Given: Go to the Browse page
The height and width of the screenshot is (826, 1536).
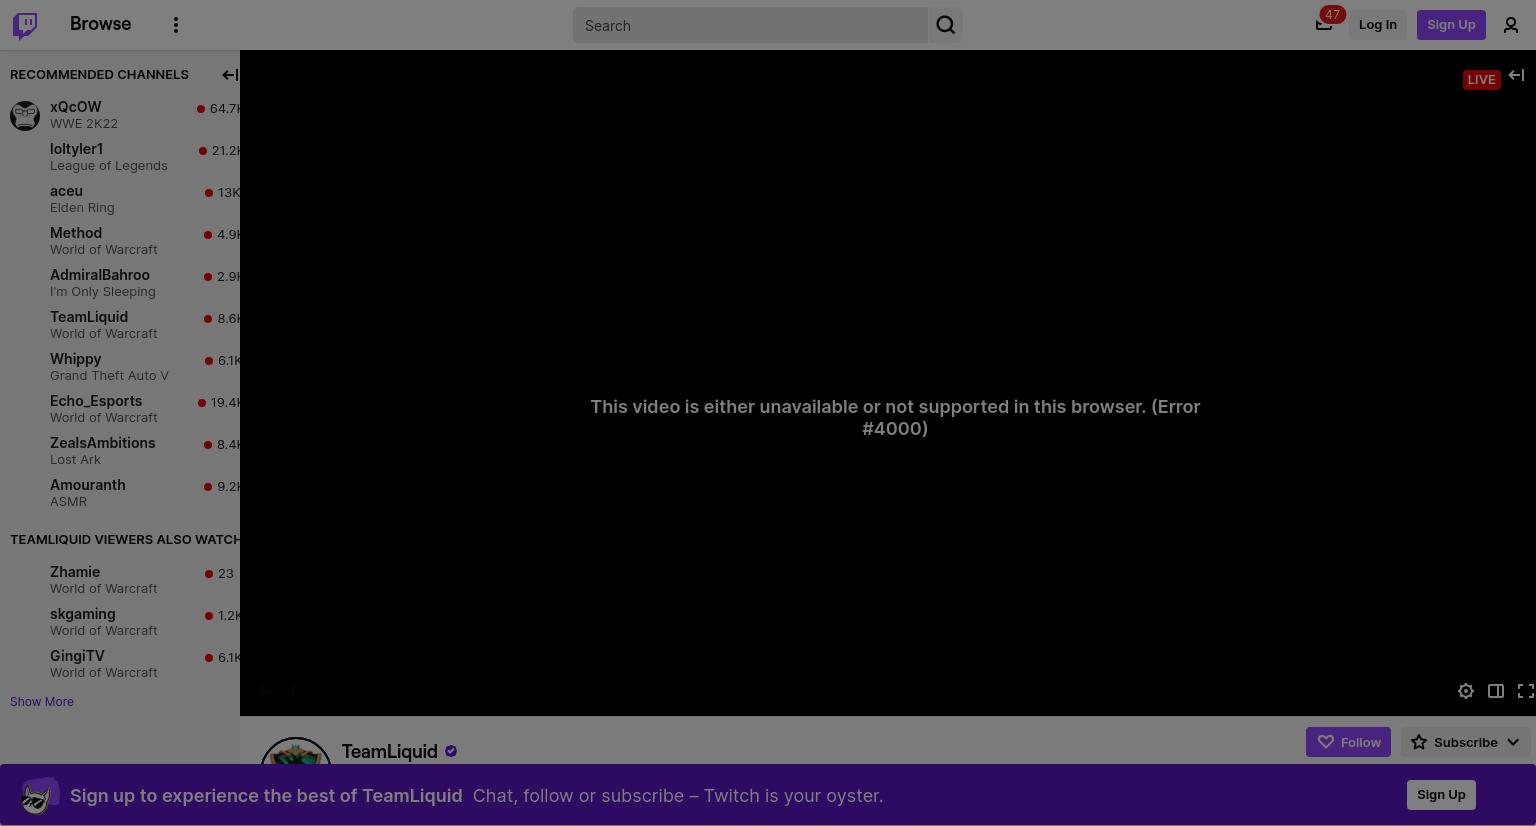Looking at the screenshot, I should [x=100, y=24].
